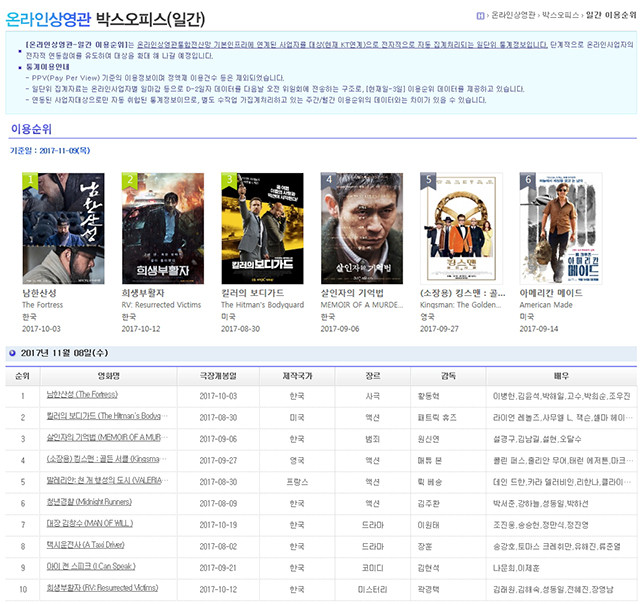Open 택시운전사 (A Taxi Driver) link
This screenshot has height=604, width=640.
[x=88, y=544]
